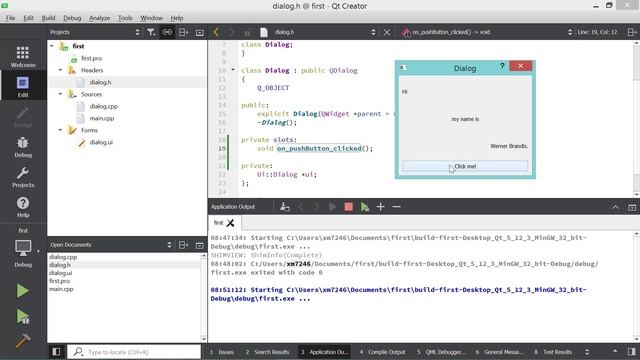The height and width of the screenshot is (360, 640).
Task: Close the Projects side panel
Action: [200, 32]
